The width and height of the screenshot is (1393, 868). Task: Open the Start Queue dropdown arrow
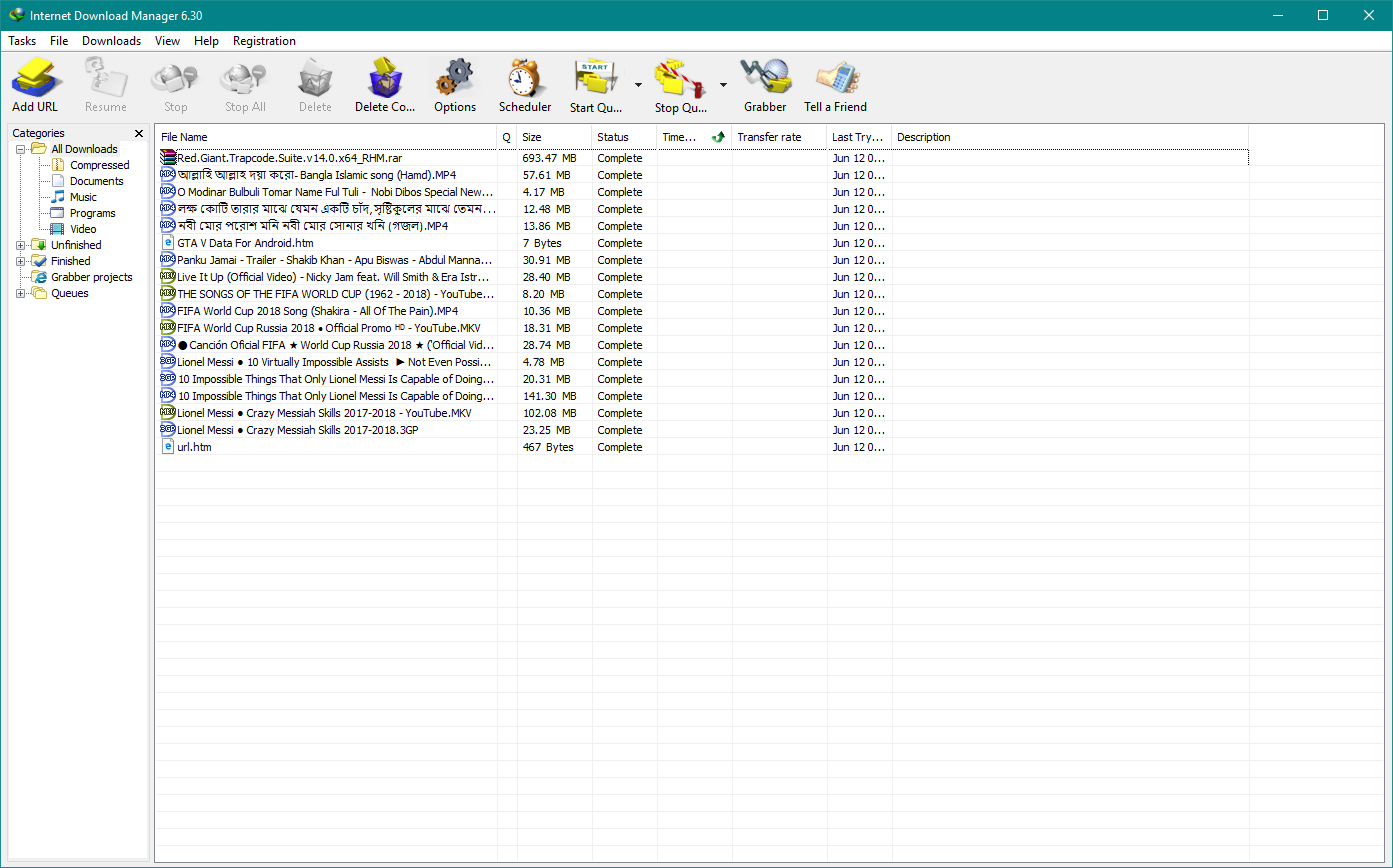point(638,84)
